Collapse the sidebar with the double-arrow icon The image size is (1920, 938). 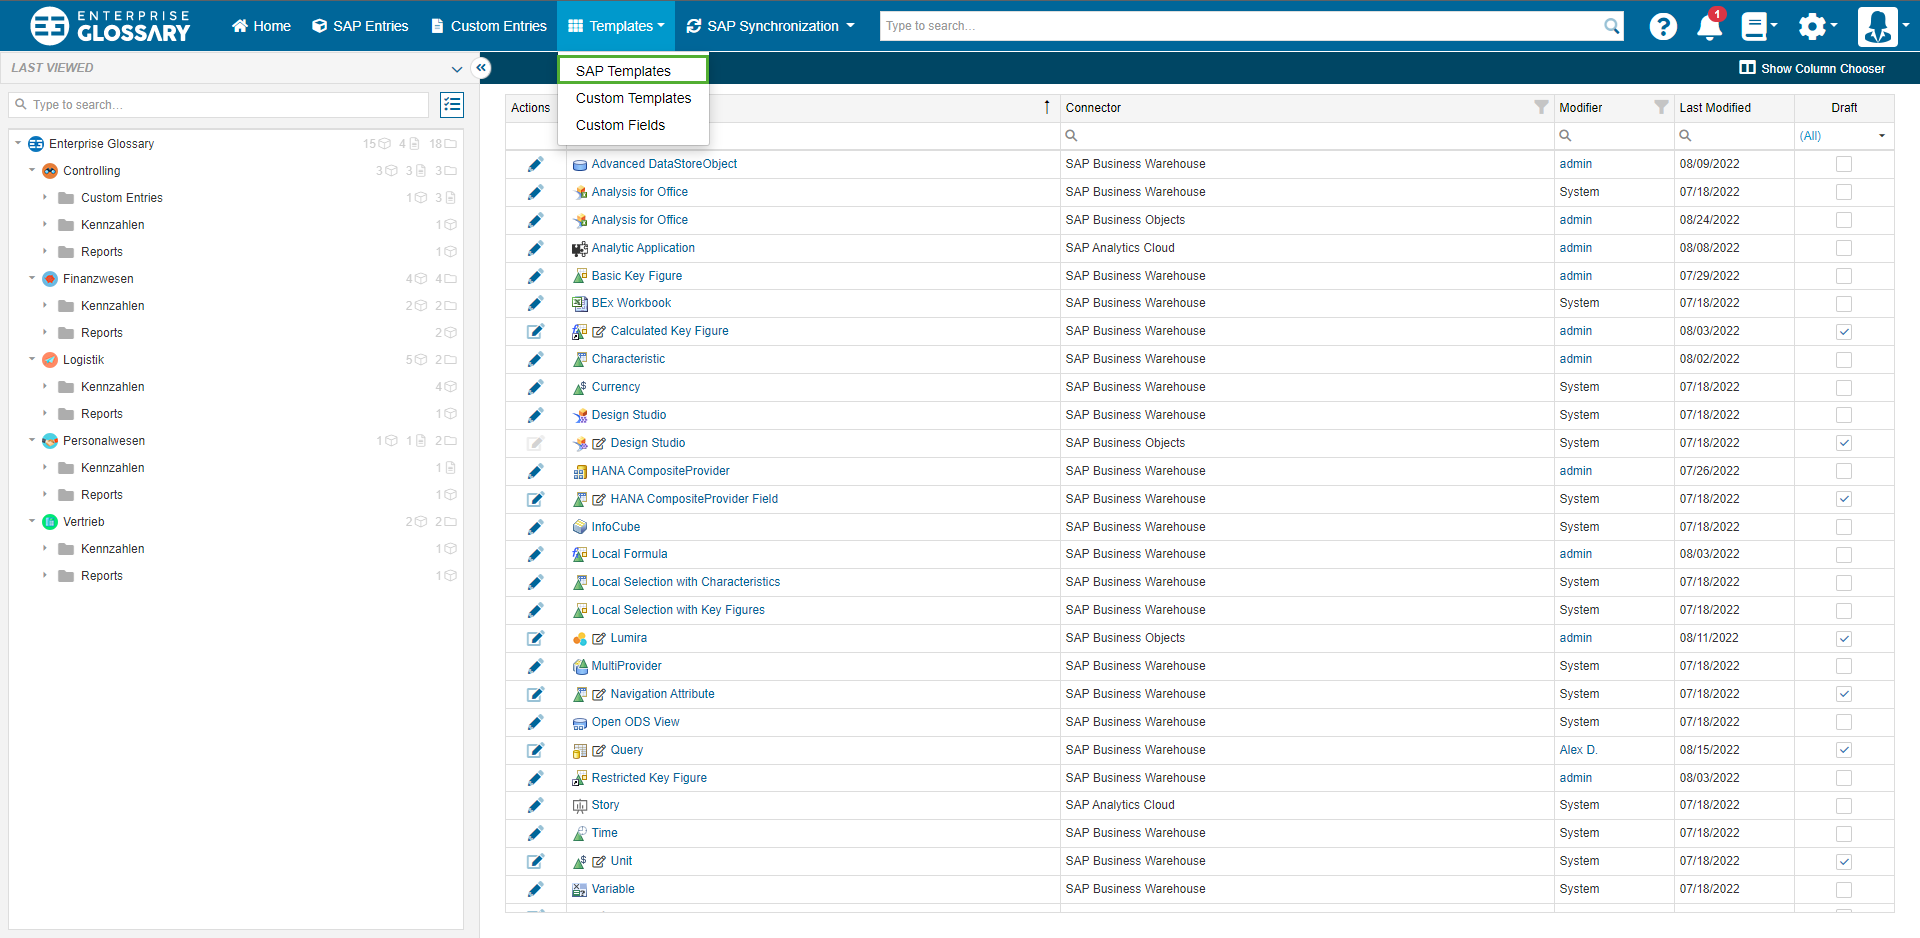481,68
